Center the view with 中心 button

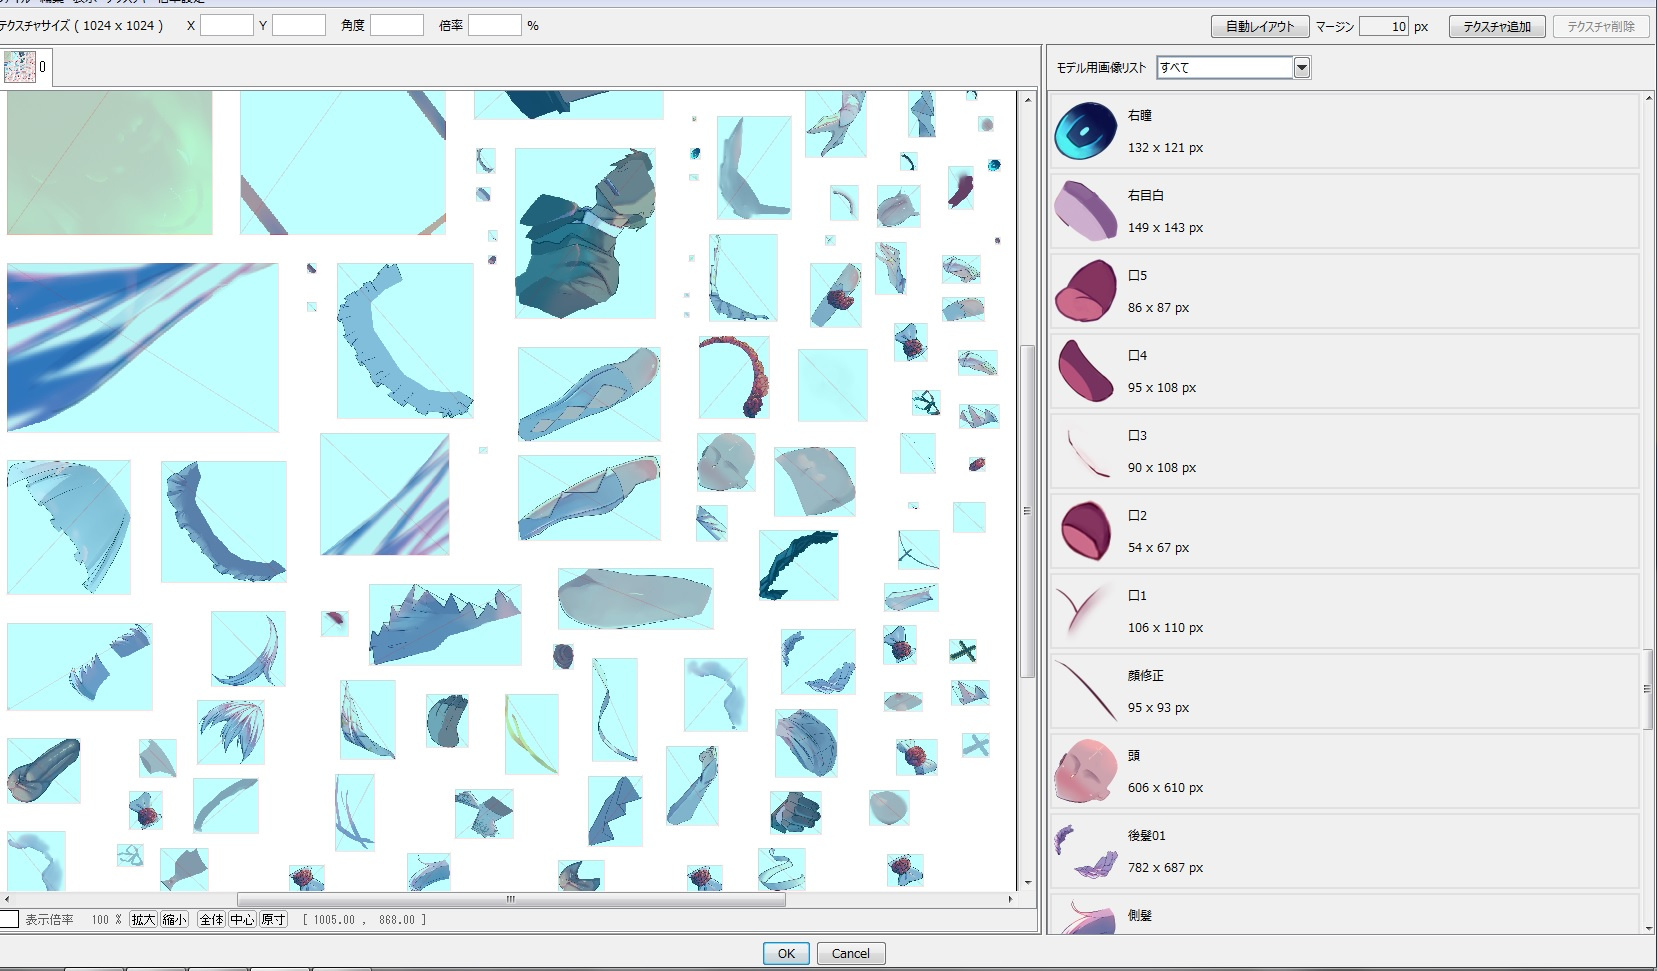click(x=242, y=919)
